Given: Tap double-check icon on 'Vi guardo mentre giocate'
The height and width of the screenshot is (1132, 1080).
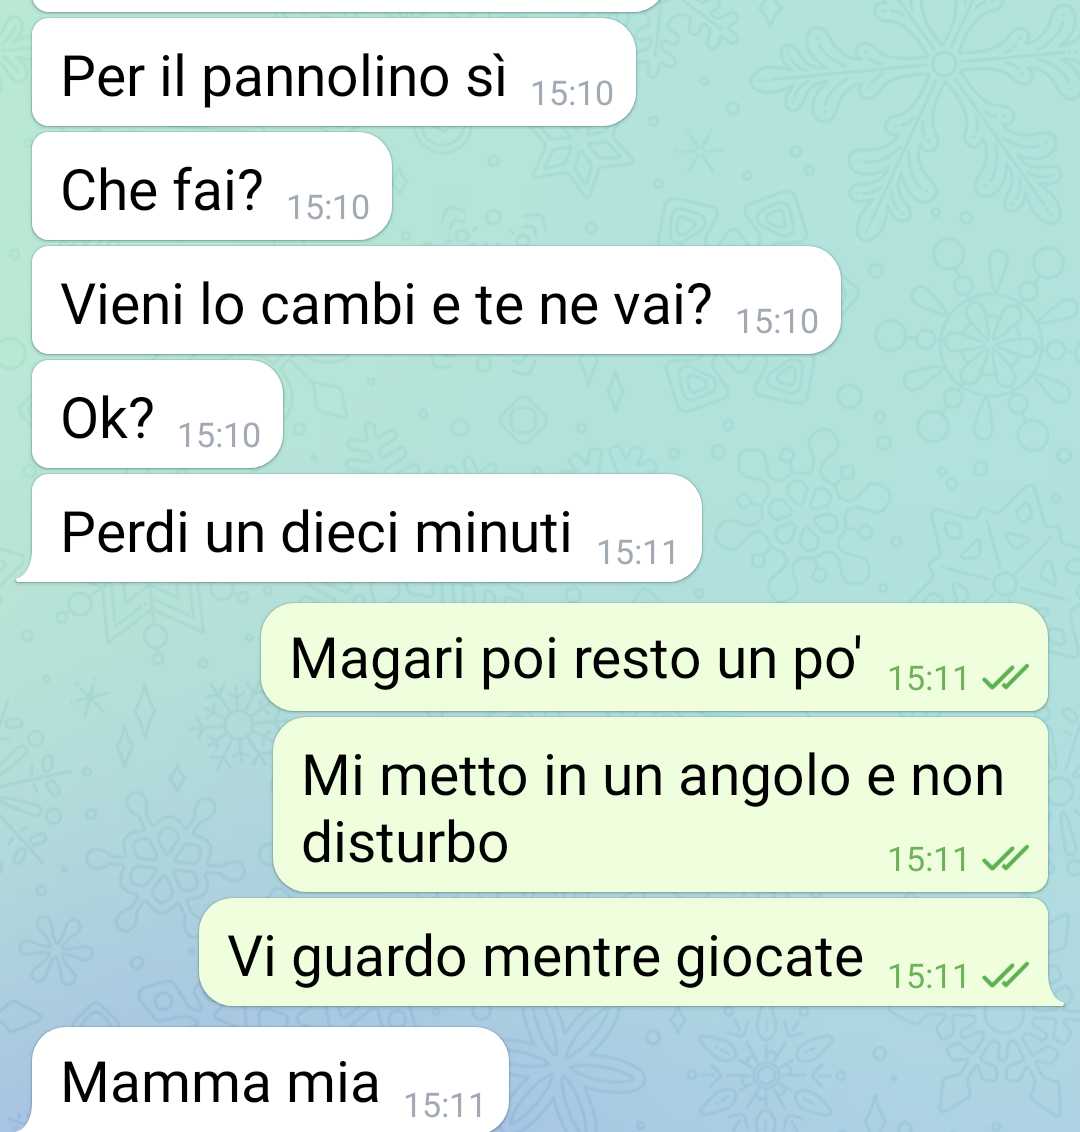Looking at the screenshot, I should pos(1006,976).
